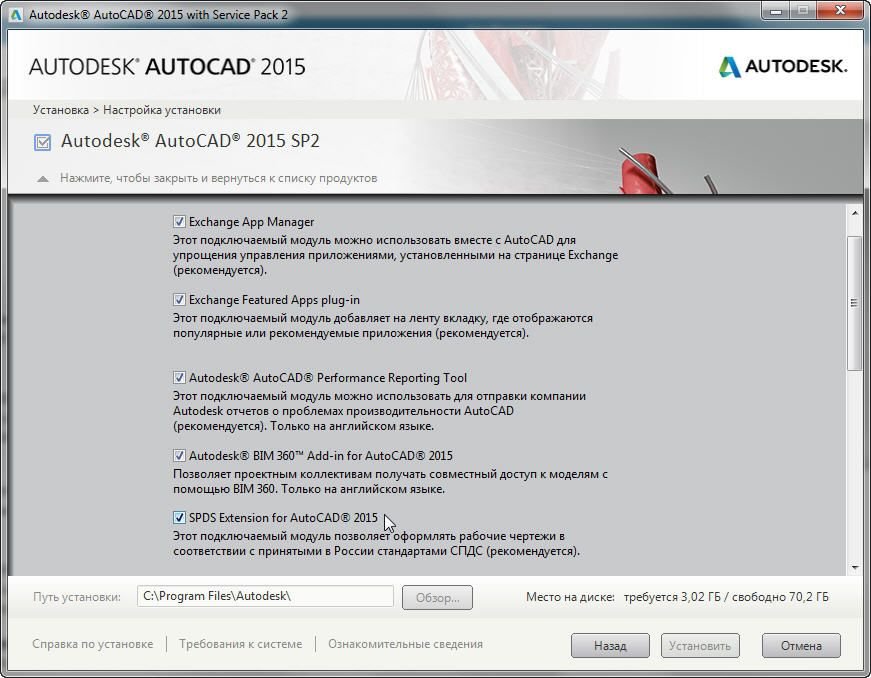This screenshot has height=678, width=871.
Task: Open the Справка по установке link
Action: pyautogui.click(x=93, y=644)
